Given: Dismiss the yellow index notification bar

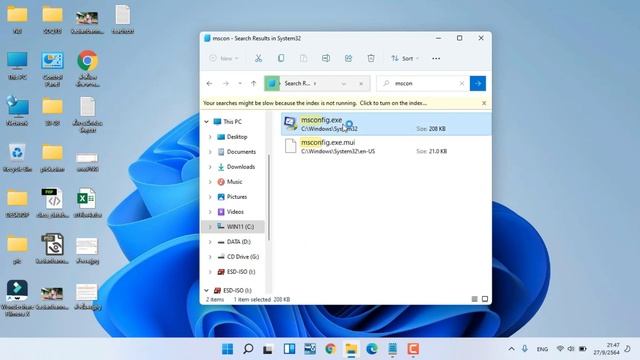Looking at the screenshot, I should pos(484,103).
